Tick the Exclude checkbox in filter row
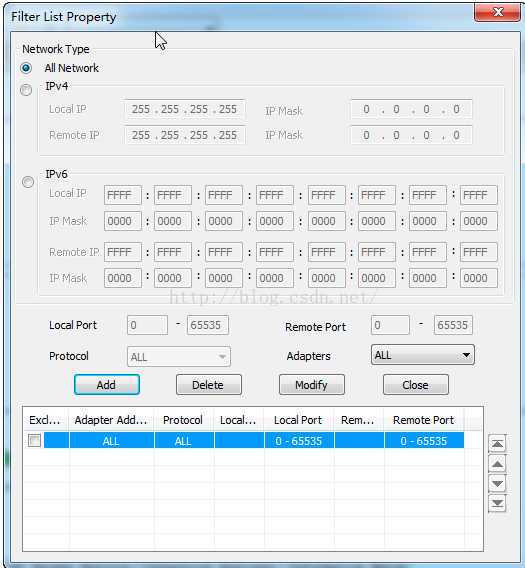This screenshot has width=525, height=568. coord(34,440)
